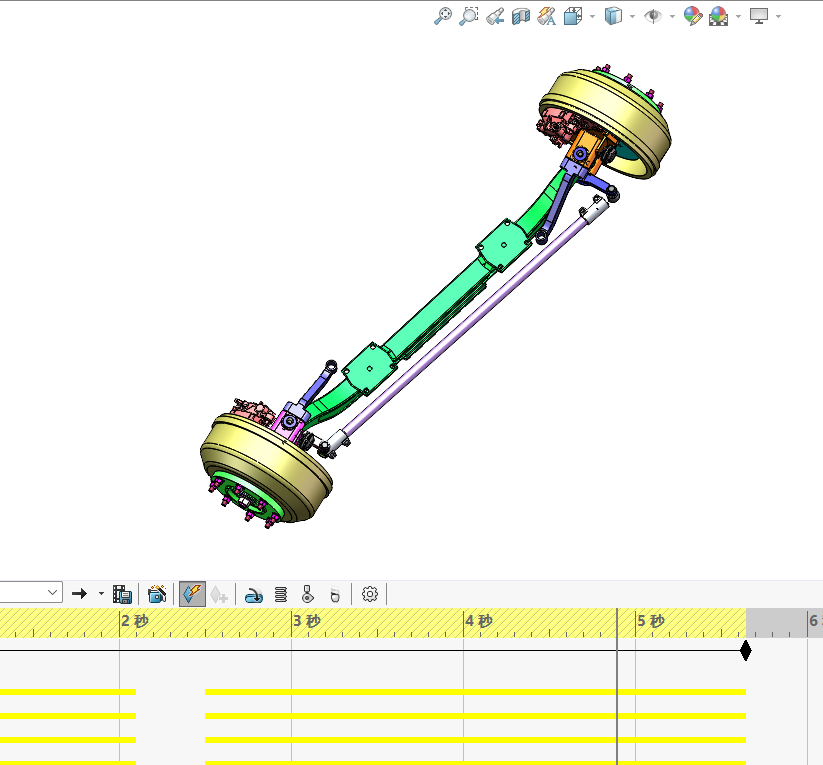Open View Settings monitor icon

(x=759, y=16)
